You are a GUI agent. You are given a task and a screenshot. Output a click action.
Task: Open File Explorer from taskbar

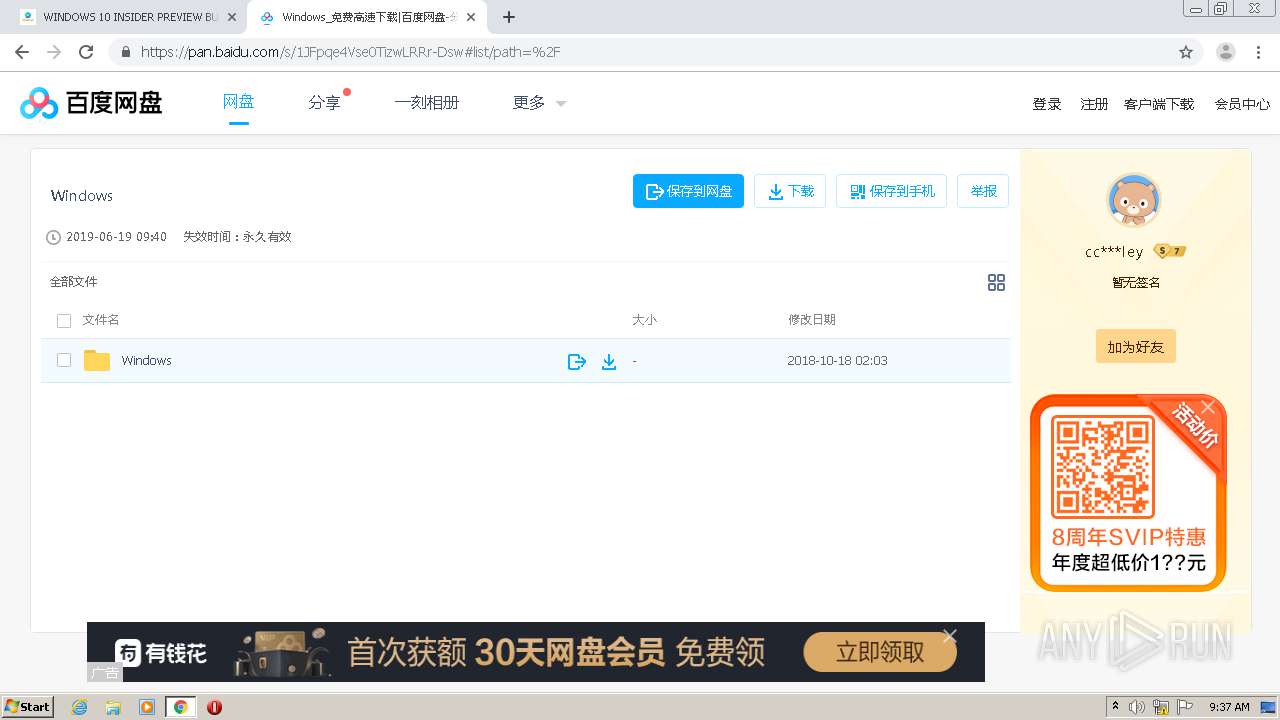pyautogui.click(x=113, y=707)
